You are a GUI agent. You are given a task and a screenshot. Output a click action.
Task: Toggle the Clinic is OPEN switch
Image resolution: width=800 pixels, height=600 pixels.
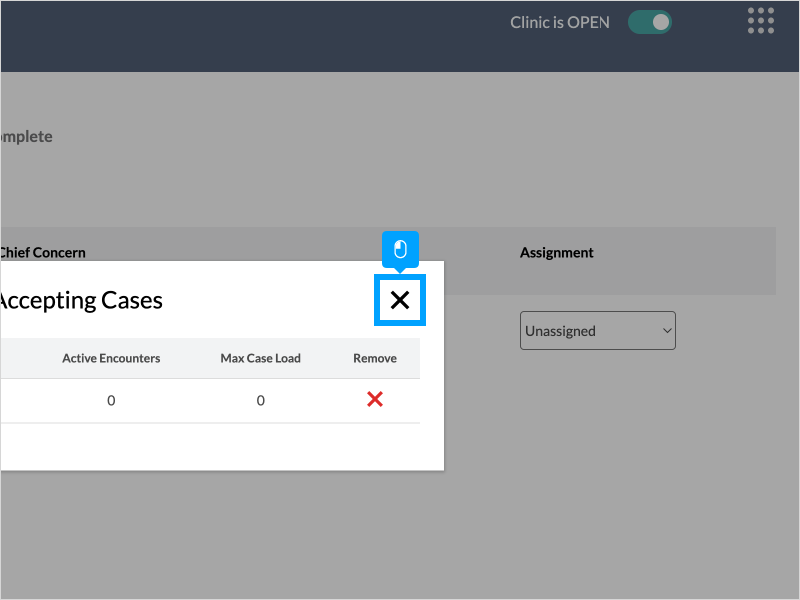pyautogui.click(x=650, y=22)
